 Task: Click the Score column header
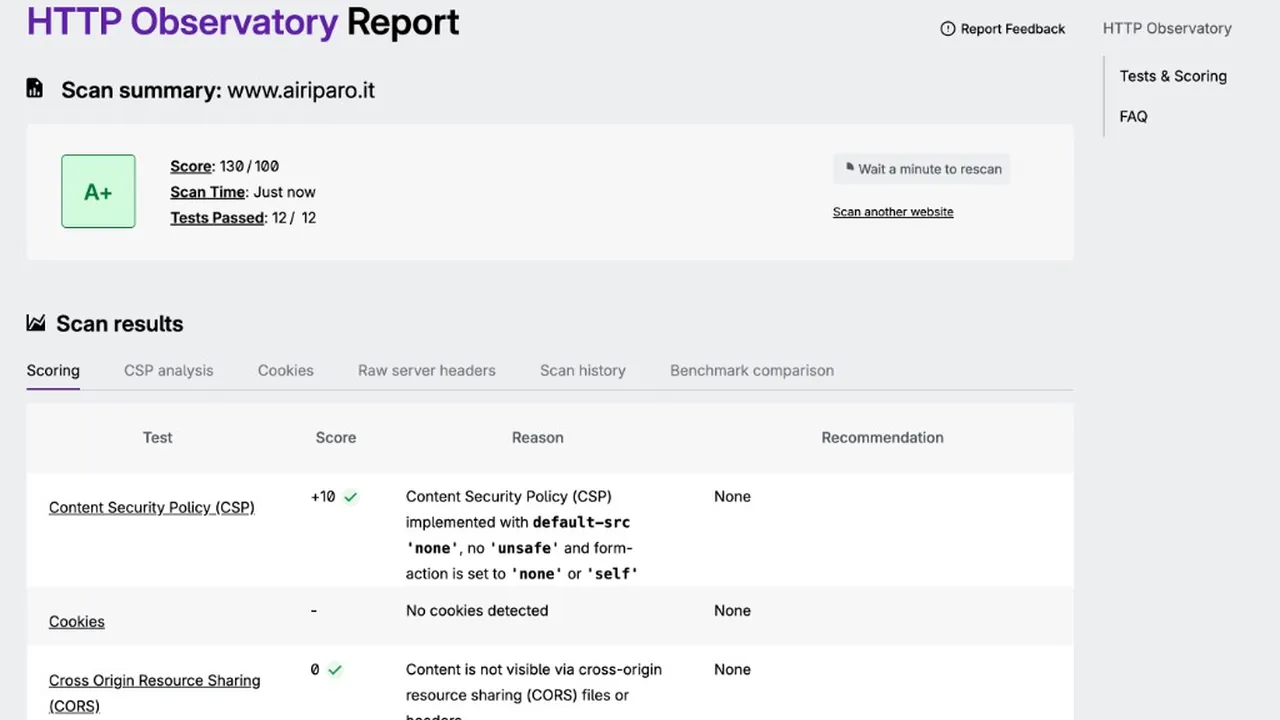[x=336, y=437]
